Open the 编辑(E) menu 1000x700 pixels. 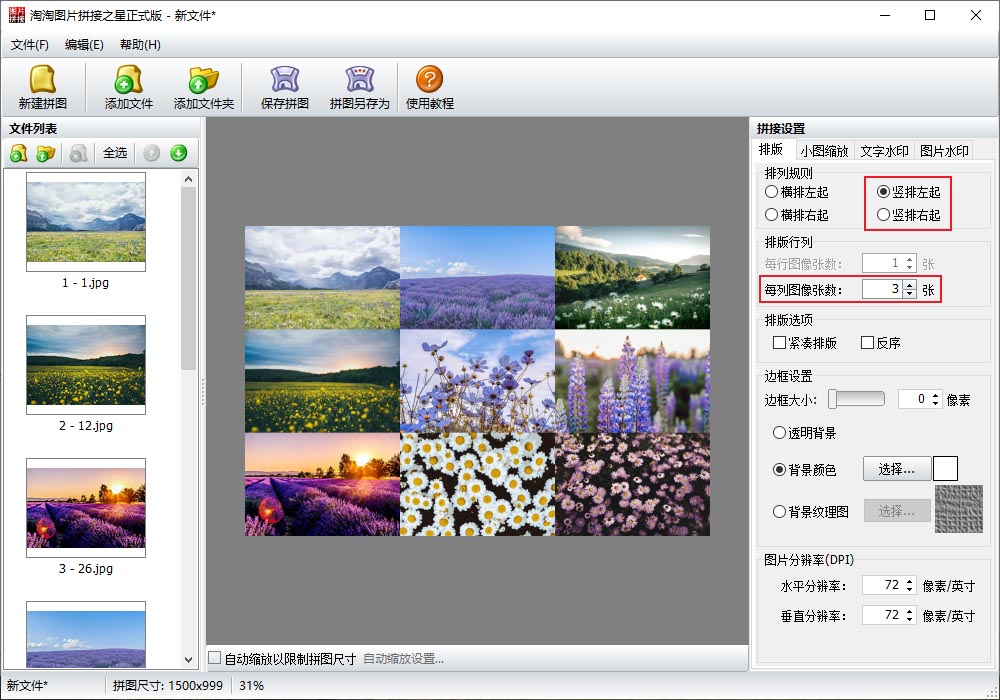click(x=84, y=45)
